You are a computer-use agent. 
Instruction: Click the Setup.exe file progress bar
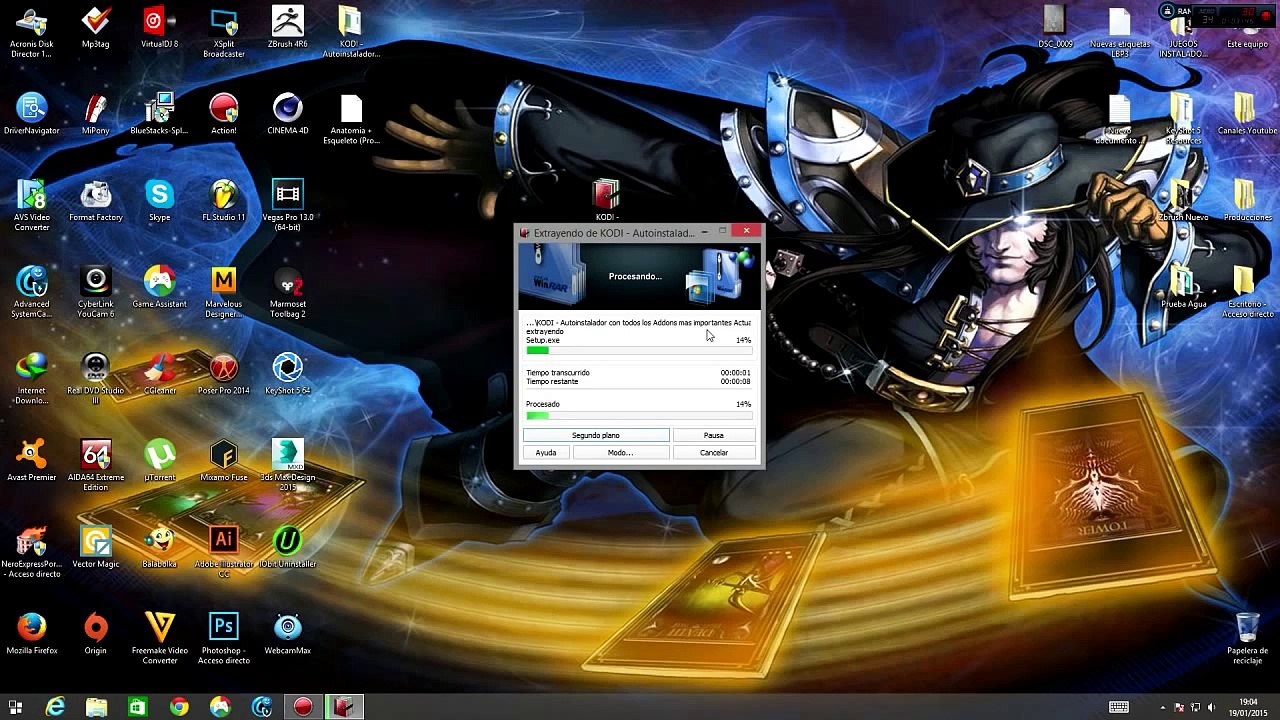click(639, 351)
